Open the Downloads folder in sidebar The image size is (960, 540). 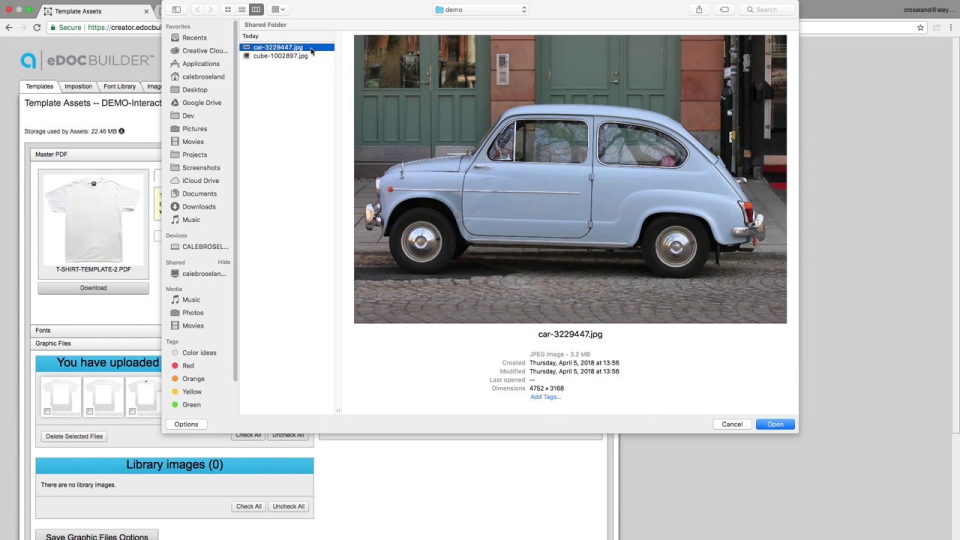(x=198, y=207)
